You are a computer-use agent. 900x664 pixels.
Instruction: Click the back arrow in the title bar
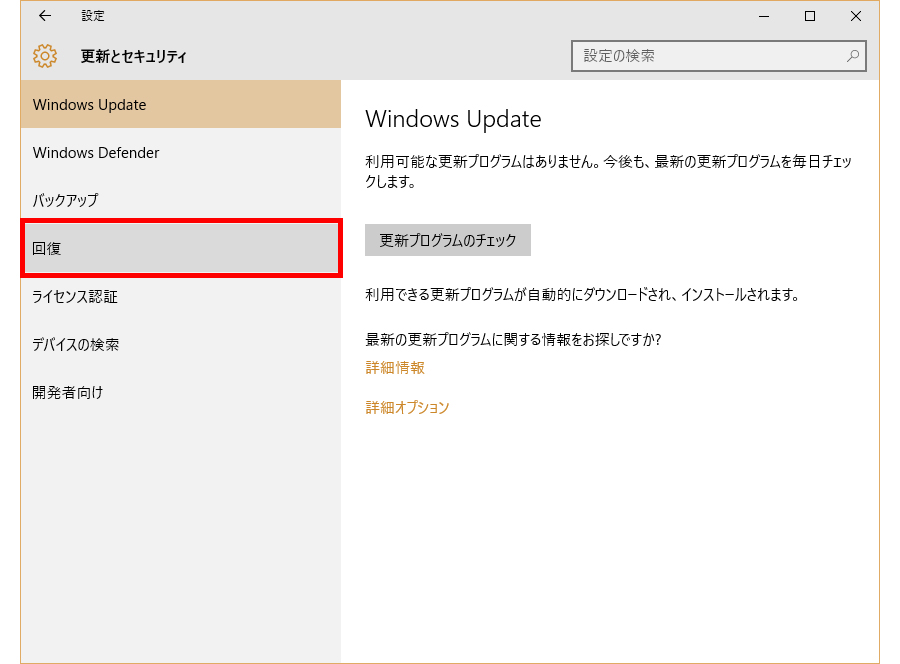coord(45,16)
